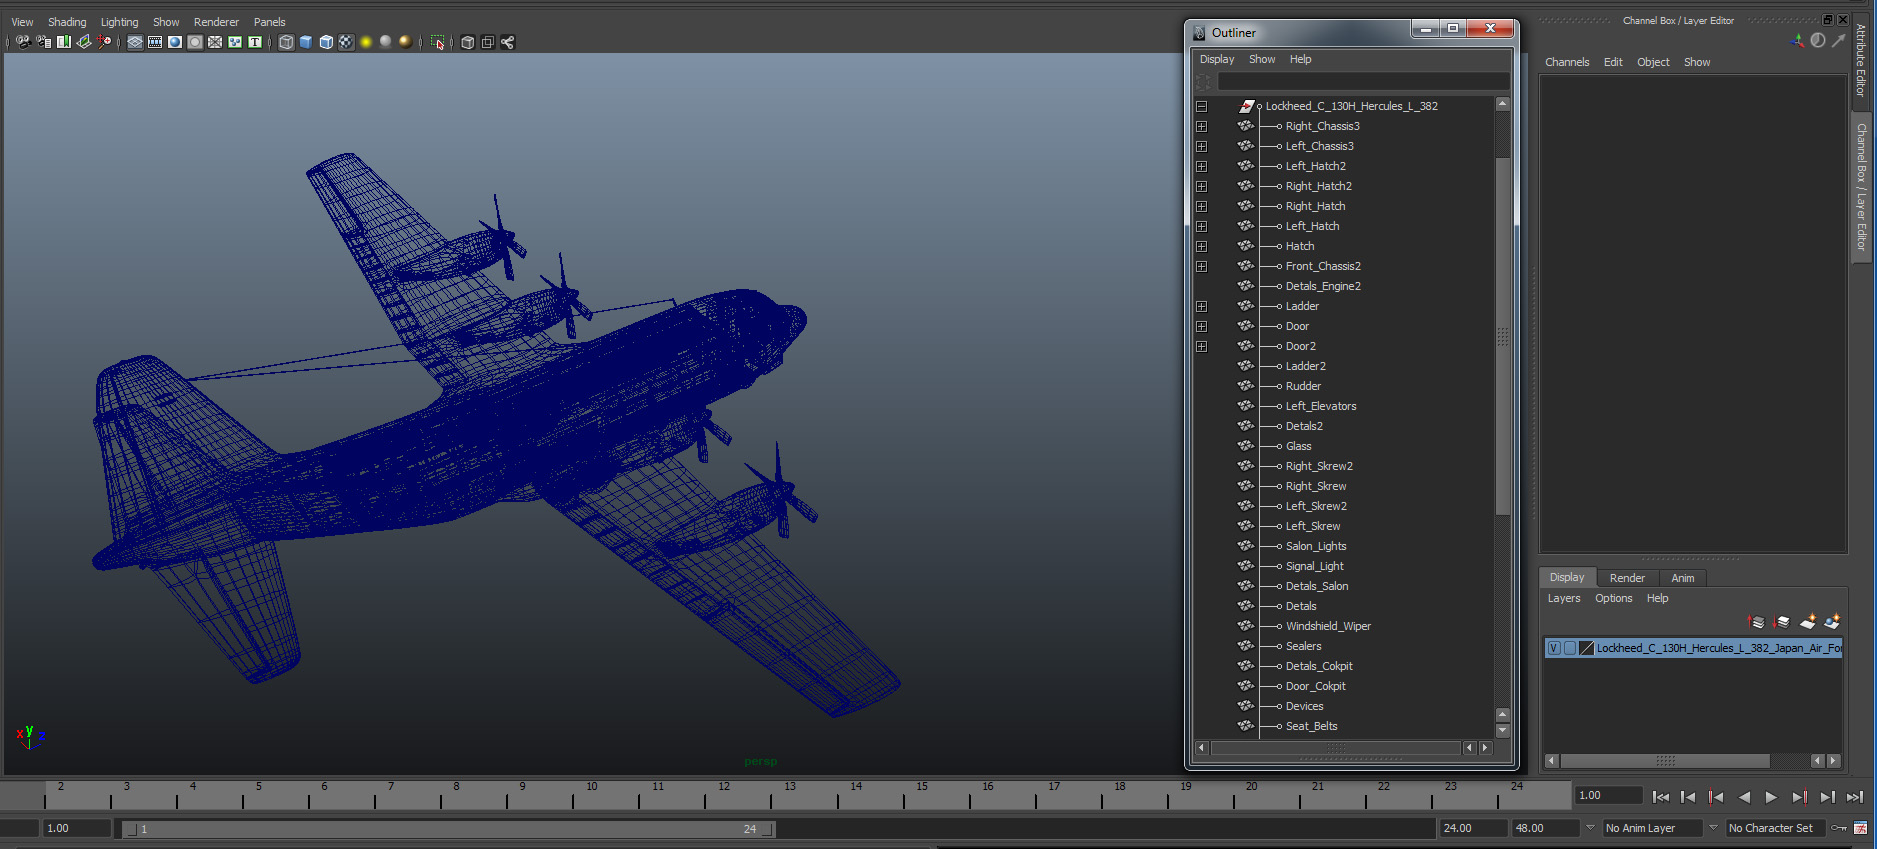Open the Outliner Display menu
The height and width of the screenshot is (849, 1877).
point(1217,59)
